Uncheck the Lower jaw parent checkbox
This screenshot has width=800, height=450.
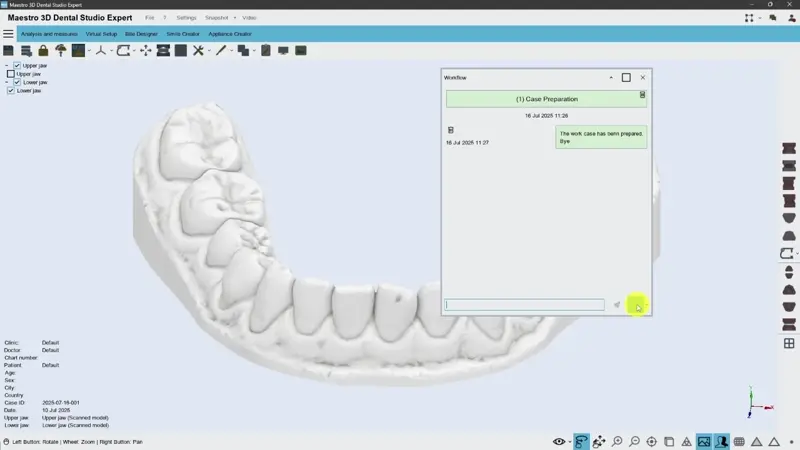coord(17,82)
